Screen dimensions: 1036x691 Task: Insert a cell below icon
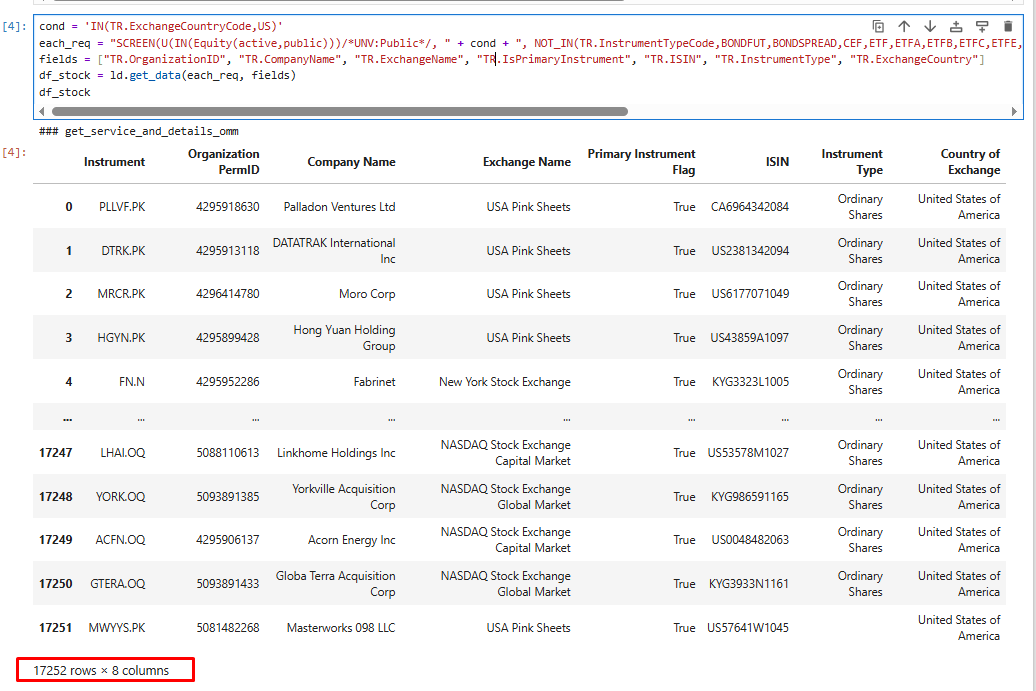coord(982,26)
